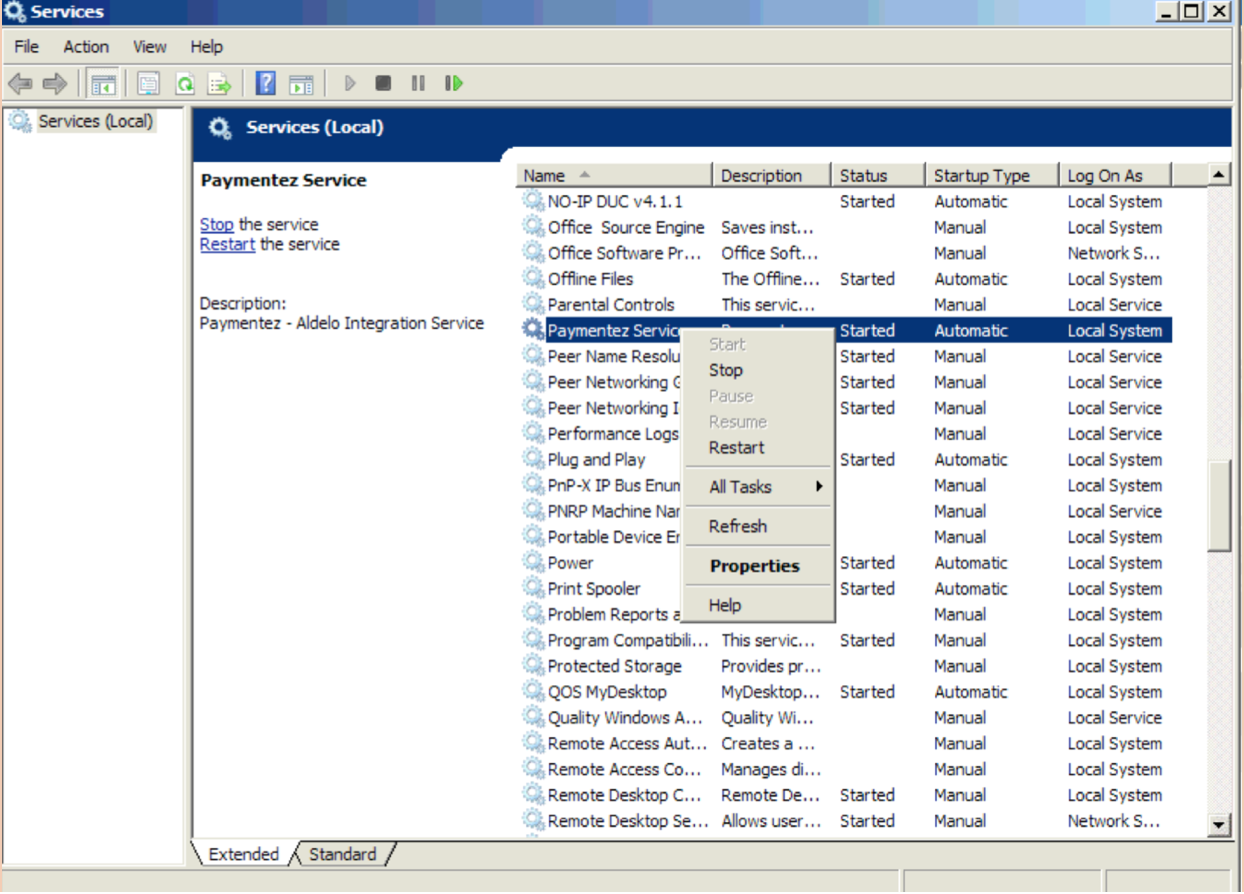Click the Manual startup type of Remote Access Aut...
1244x894 pixels.
coord(960,744)
